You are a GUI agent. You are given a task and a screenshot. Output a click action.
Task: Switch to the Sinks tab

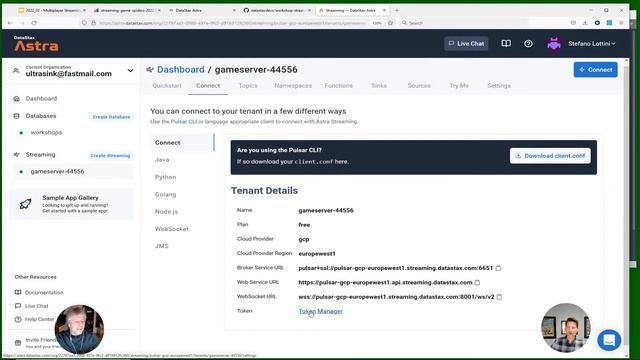tap(379, 86)
